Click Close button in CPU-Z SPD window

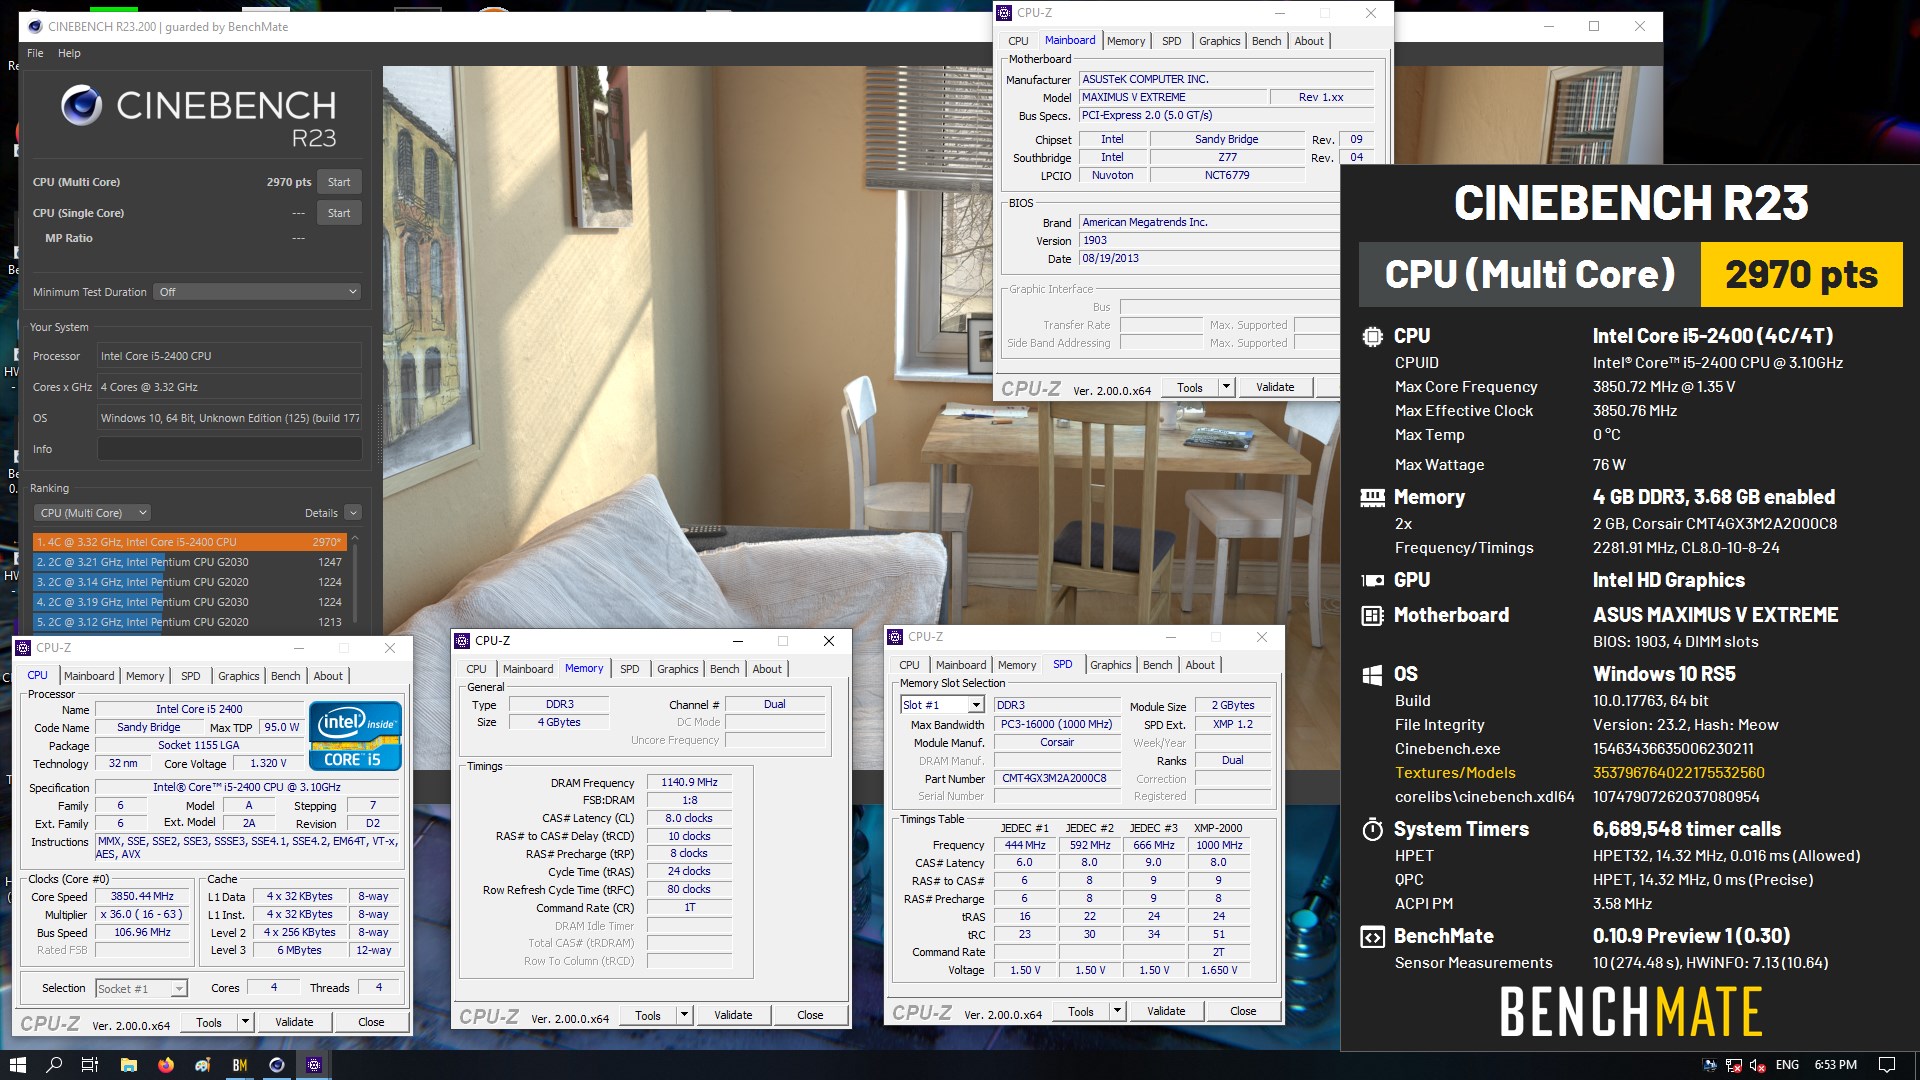tap(1243, 1011)
